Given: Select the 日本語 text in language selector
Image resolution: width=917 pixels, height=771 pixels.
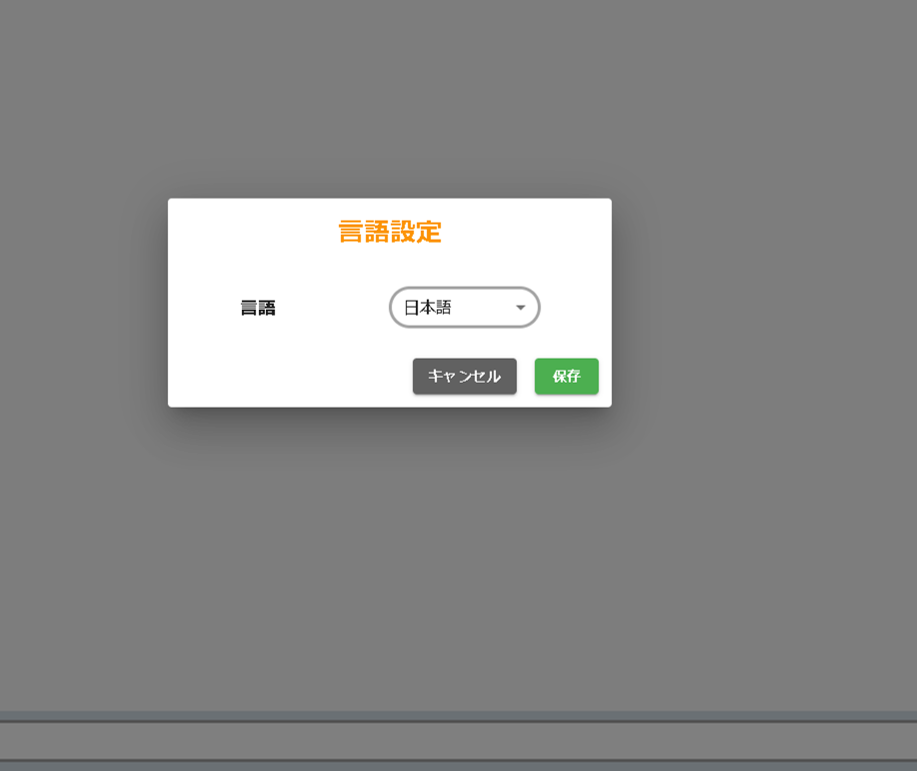Looking at the screenshot, I should click(x=428, y=307).
